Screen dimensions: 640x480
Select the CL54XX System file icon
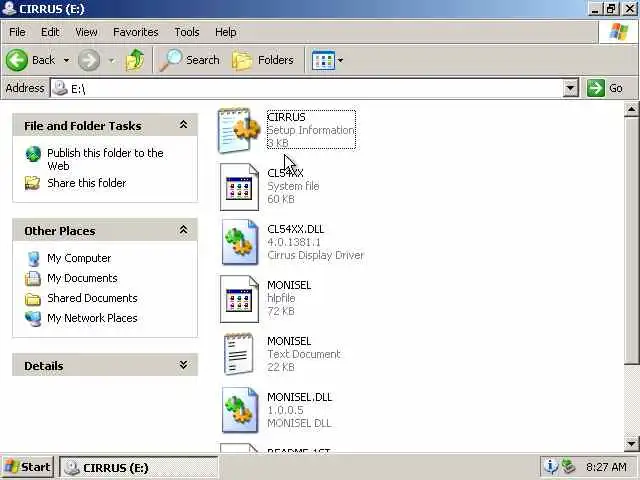[x=239, y=187]
